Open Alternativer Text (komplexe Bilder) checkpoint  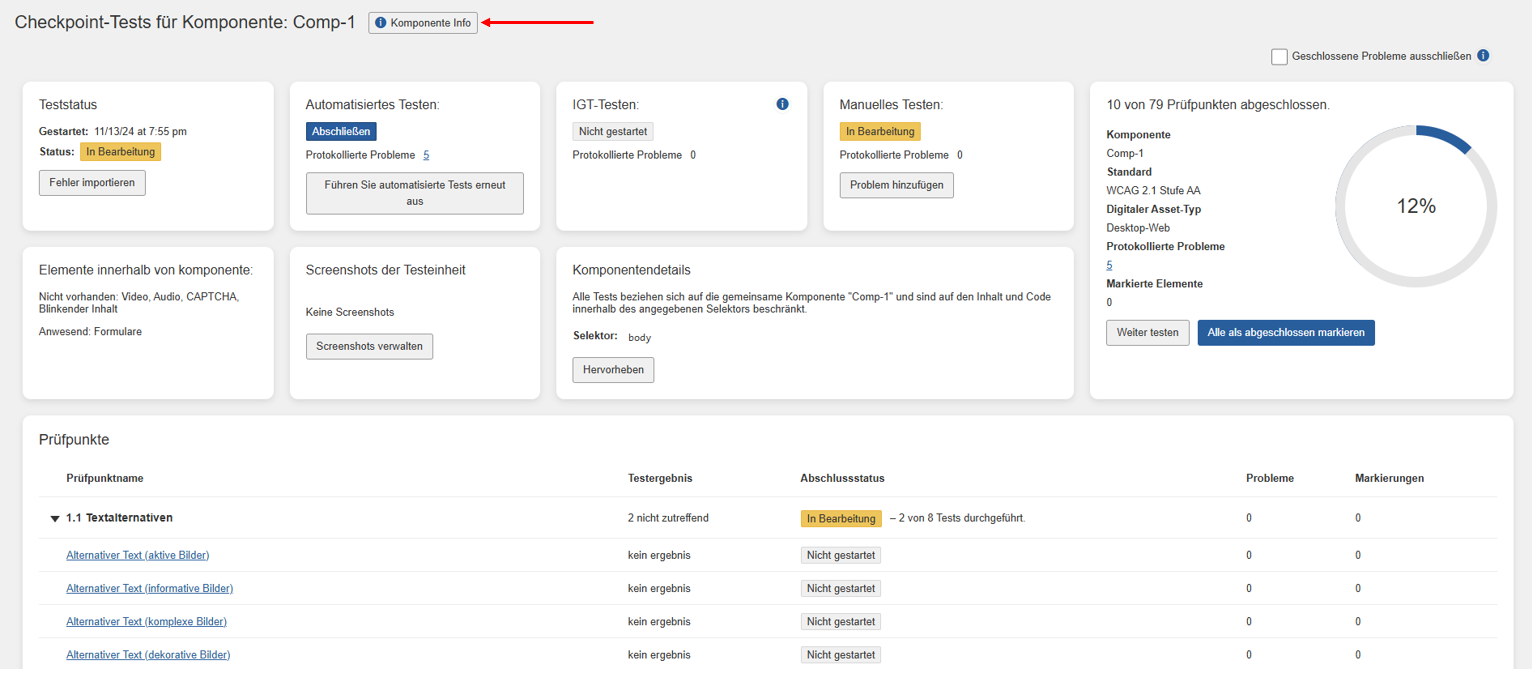pyautogui.click(x=146, y=622)
